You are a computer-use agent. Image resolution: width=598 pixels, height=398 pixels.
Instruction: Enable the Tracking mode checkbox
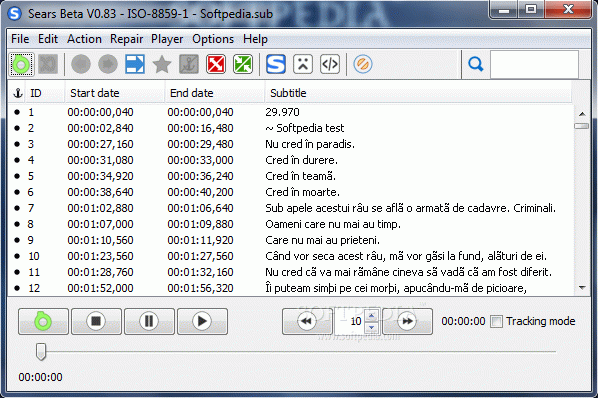pos(497,321)
